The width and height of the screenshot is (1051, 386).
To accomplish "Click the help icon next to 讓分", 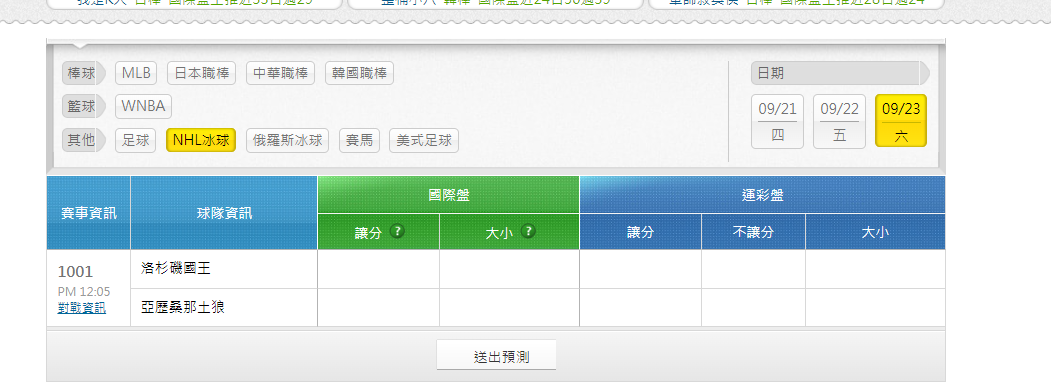I will (x=397, y=232).
